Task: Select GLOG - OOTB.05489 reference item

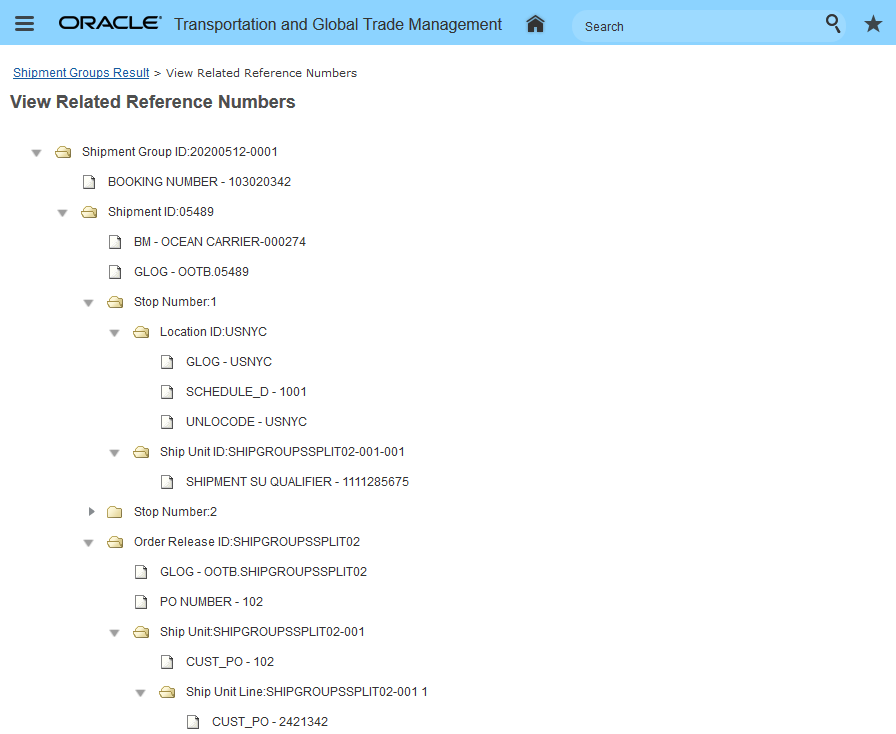Action: pos(191,272)
